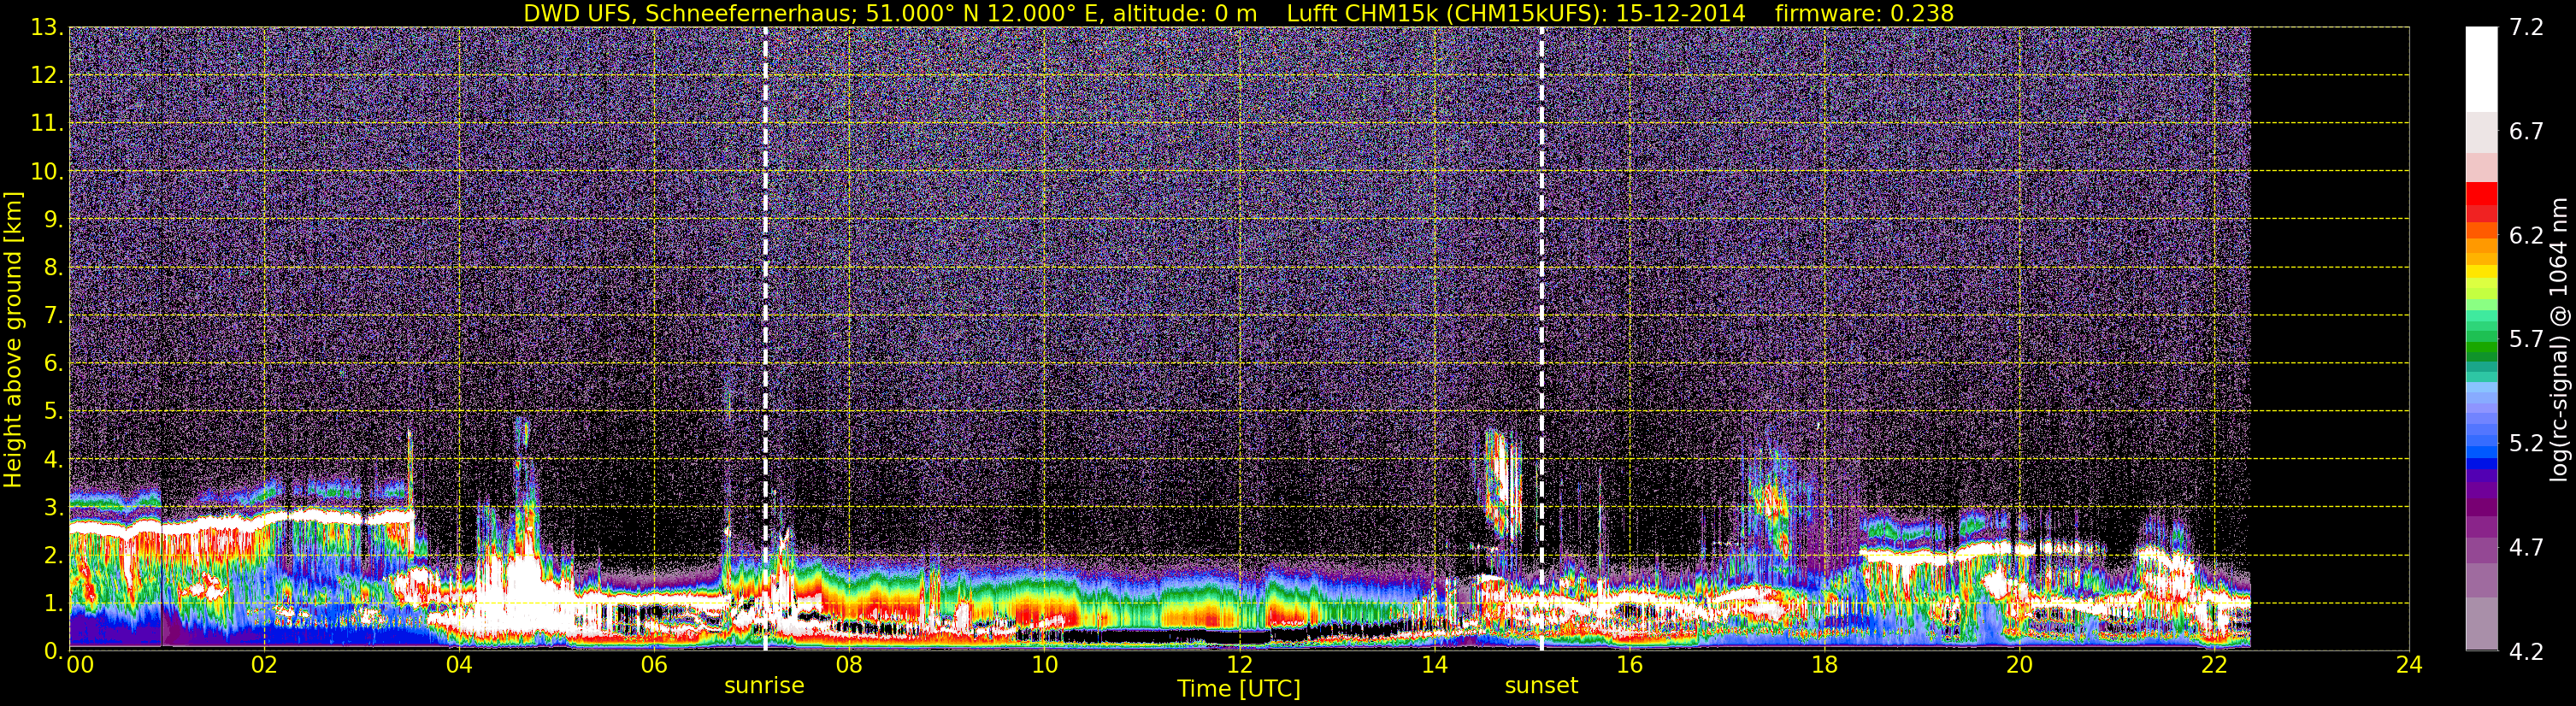Click the time axis tick "04"
Viewport: 2576px width, 706px height.
click(x=459, y=665)
